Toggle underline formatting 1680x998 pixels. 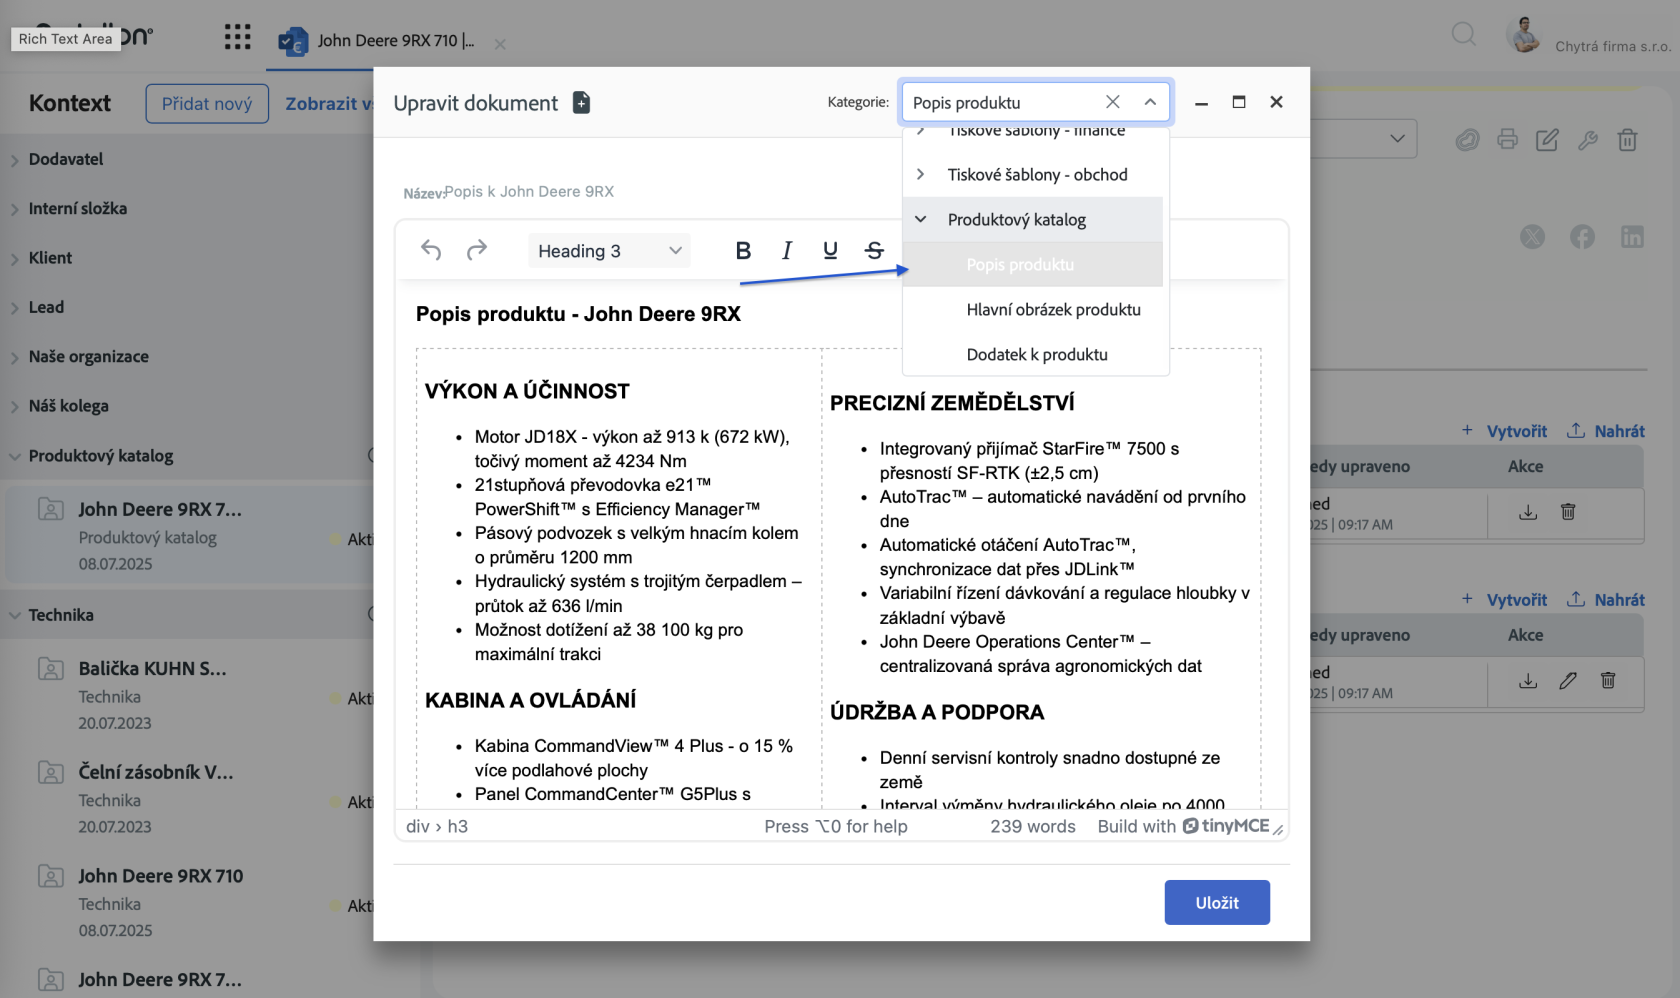click(x=830, y=250)
